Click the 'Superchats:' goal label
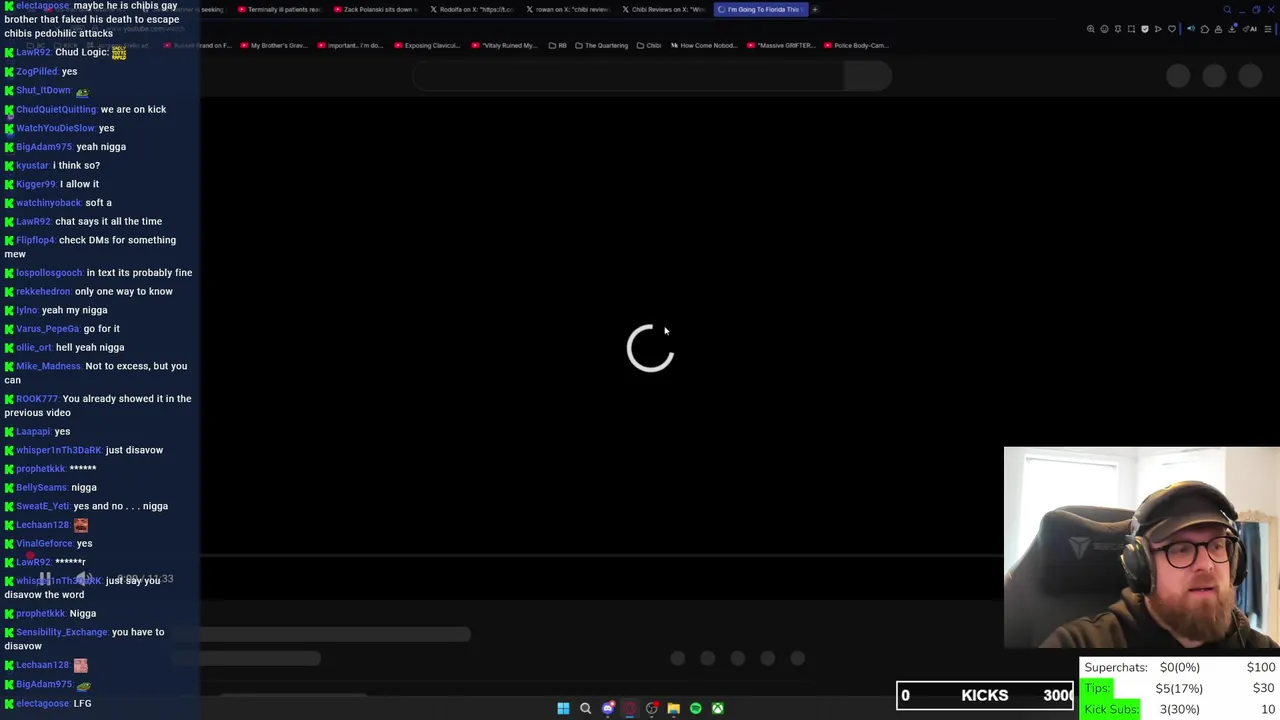Viewport: 1280px width, 720px height. click(x=1116, y=667)
